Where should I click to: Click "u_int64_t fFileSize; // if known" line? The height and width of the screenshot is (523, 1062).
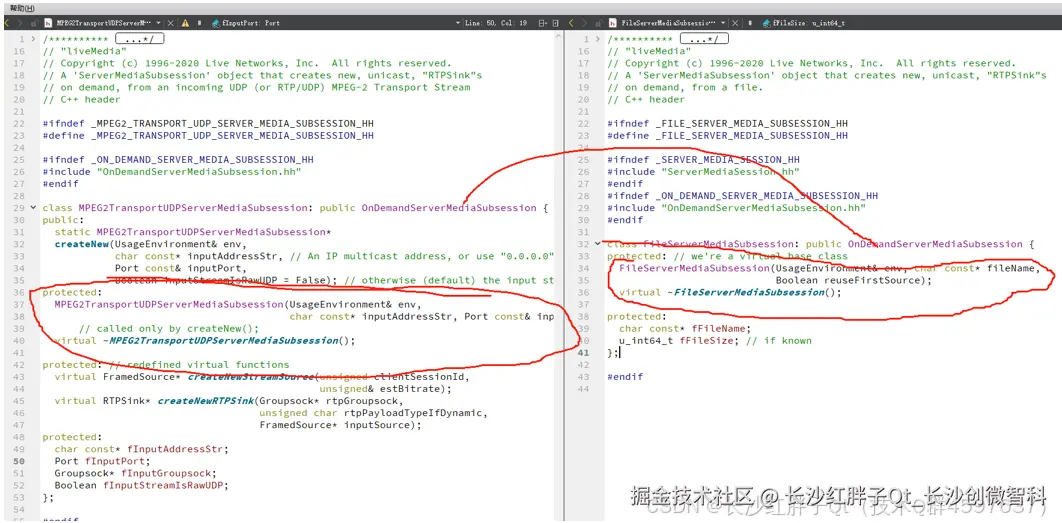point(715,340)
